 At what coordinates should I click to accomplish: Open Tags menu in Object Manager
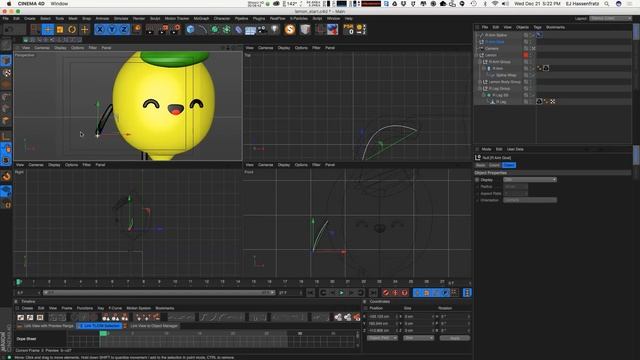(537, 27)
